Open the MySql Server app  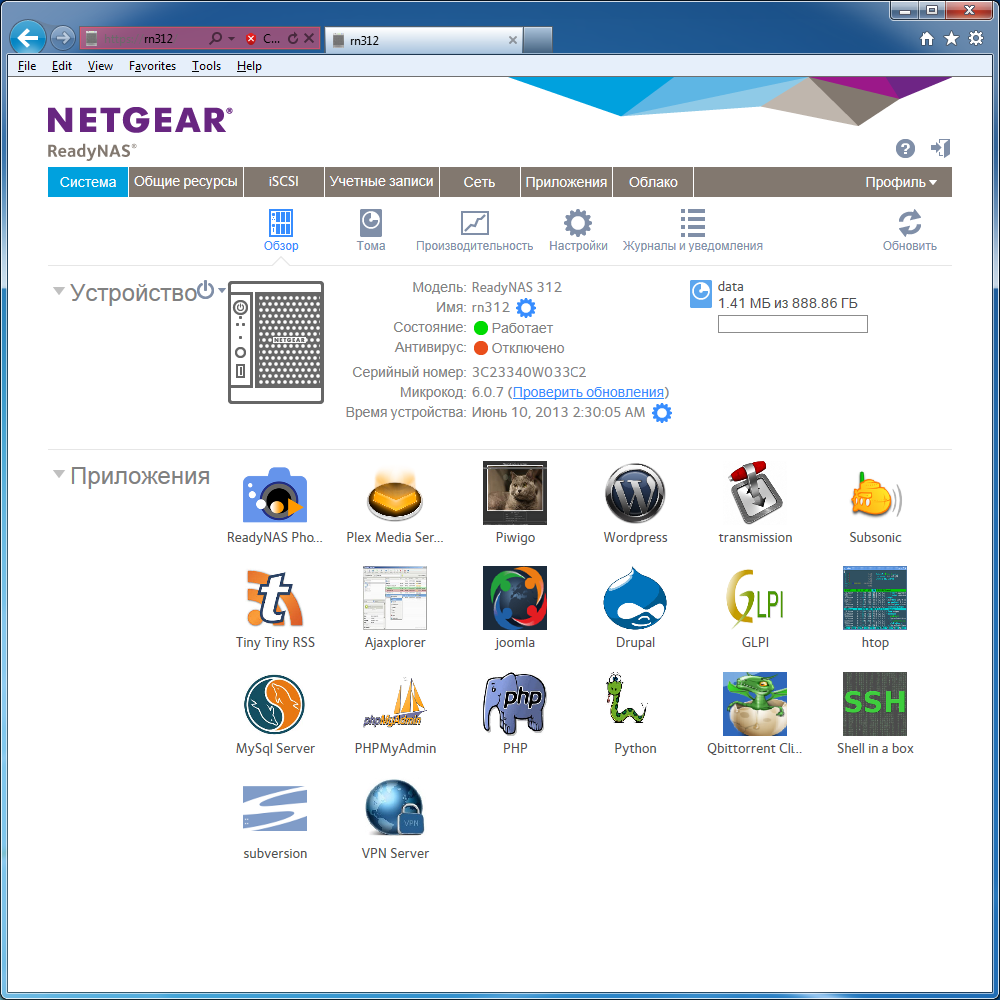pos(275,704)
